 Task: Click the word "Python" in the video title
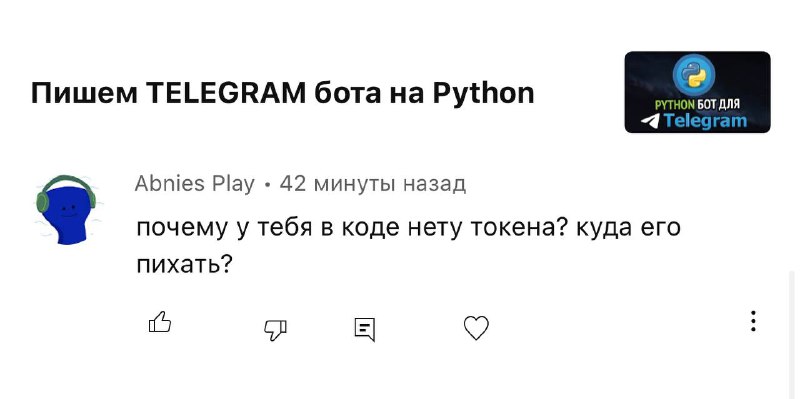pos(484,94)
